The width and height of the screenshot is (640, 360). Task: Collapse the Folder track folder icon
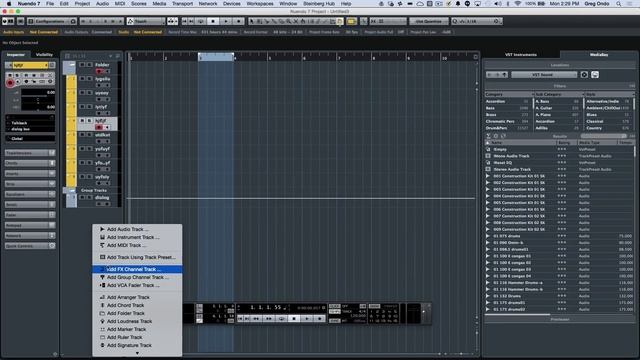[72, 64]
